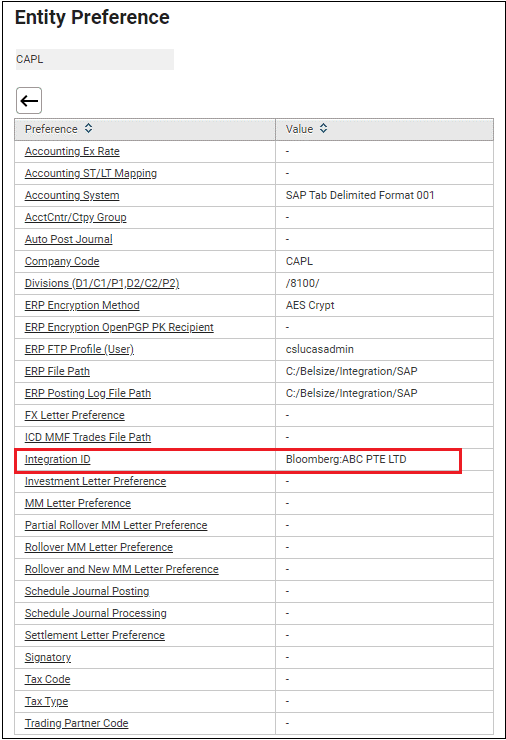Image resolution: width=506 pixels, height=740 pixels.
Task: Click the ERP Encryption Method link
Action: [82, 305]
